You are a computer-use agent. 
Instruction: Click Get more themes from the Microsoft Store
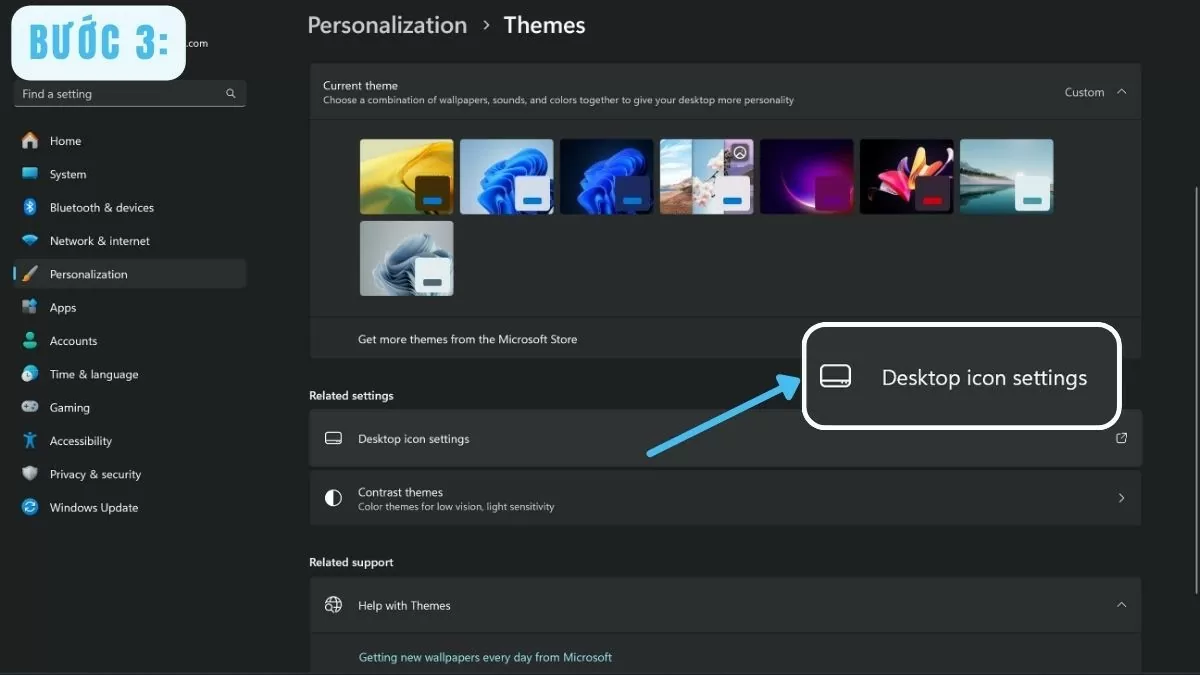[x=467, y=339]
